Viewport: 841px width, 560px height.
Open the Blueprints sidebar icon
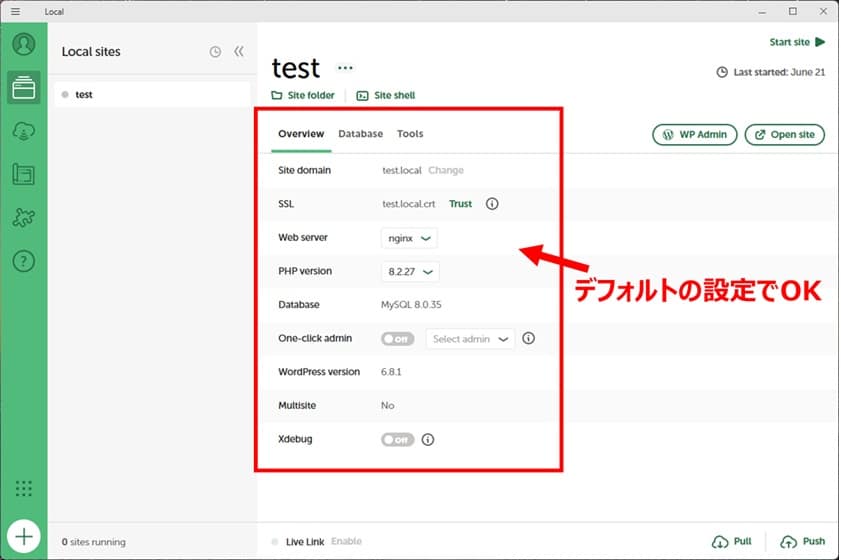(x=24, y=174)
